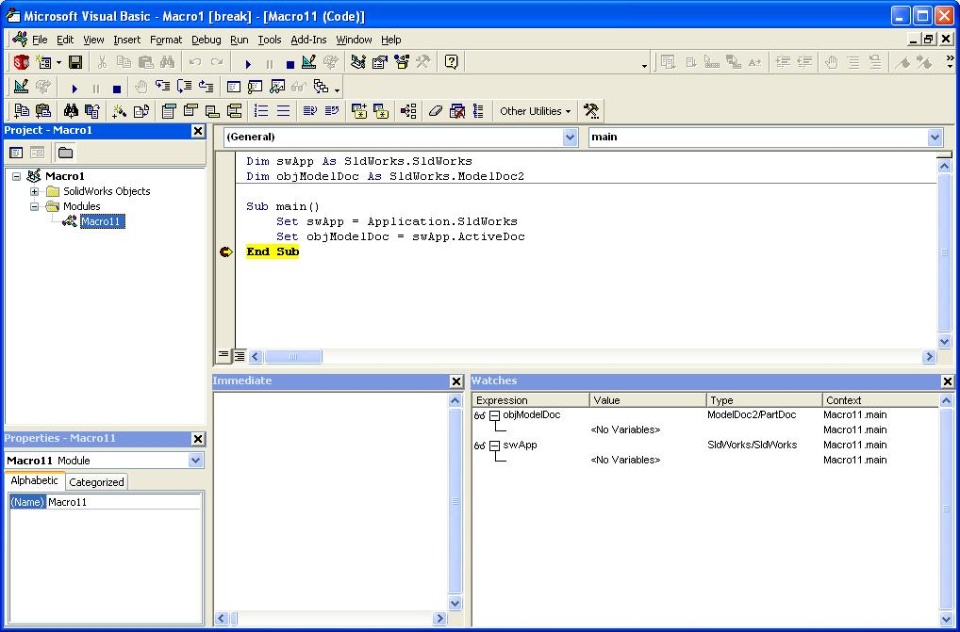Open the Debug menu
The height and width of the screenshot is (632, 960).
206,40
